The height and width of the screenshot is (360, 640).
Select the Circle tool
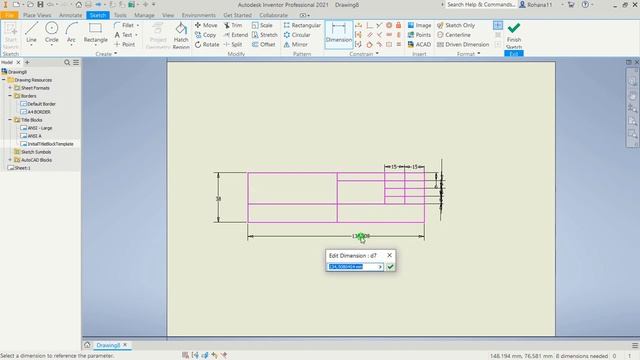pyautogui.click(x=51, y=33)
